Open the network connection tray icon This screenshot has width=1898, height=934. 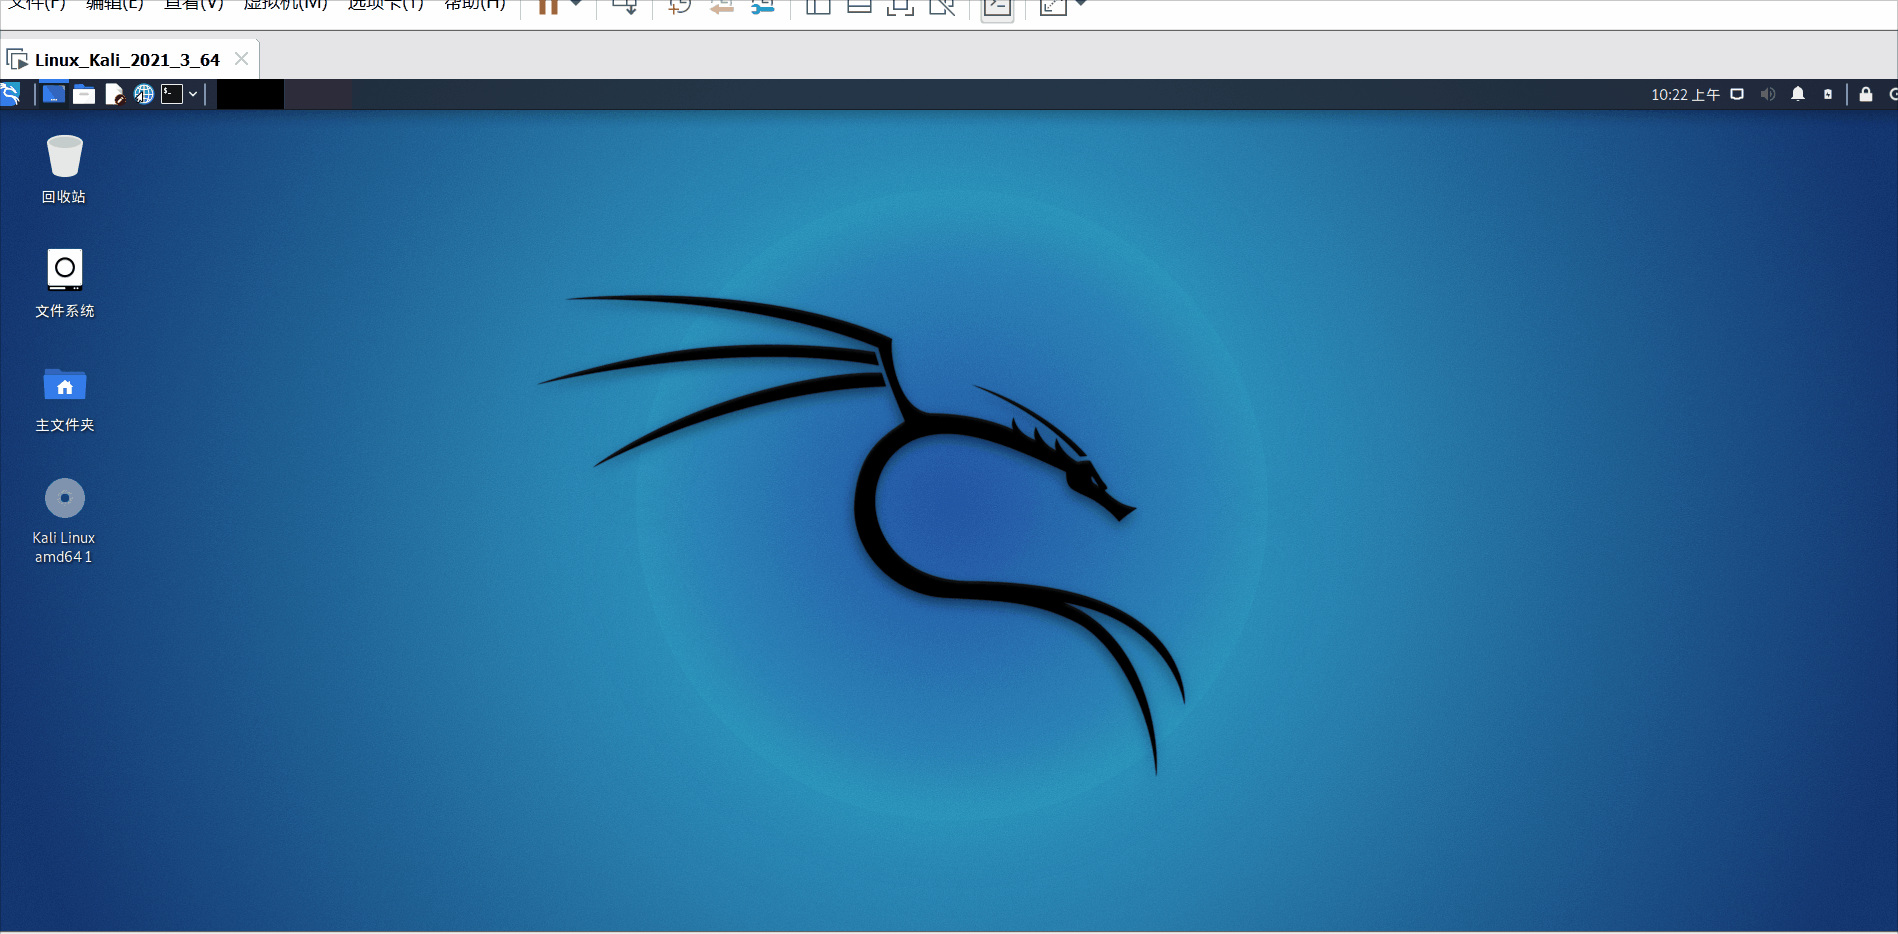(1737, 94)
